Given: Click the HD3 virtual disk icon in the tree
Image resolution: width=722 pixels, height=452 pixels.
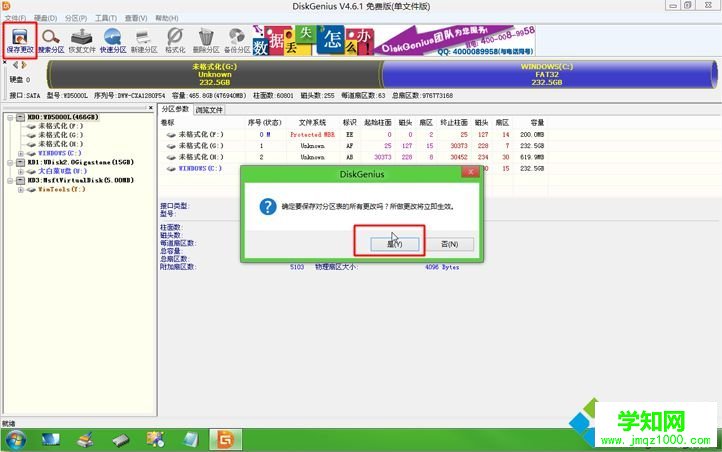Looking at the screenshot, I should tap(21, 180).
